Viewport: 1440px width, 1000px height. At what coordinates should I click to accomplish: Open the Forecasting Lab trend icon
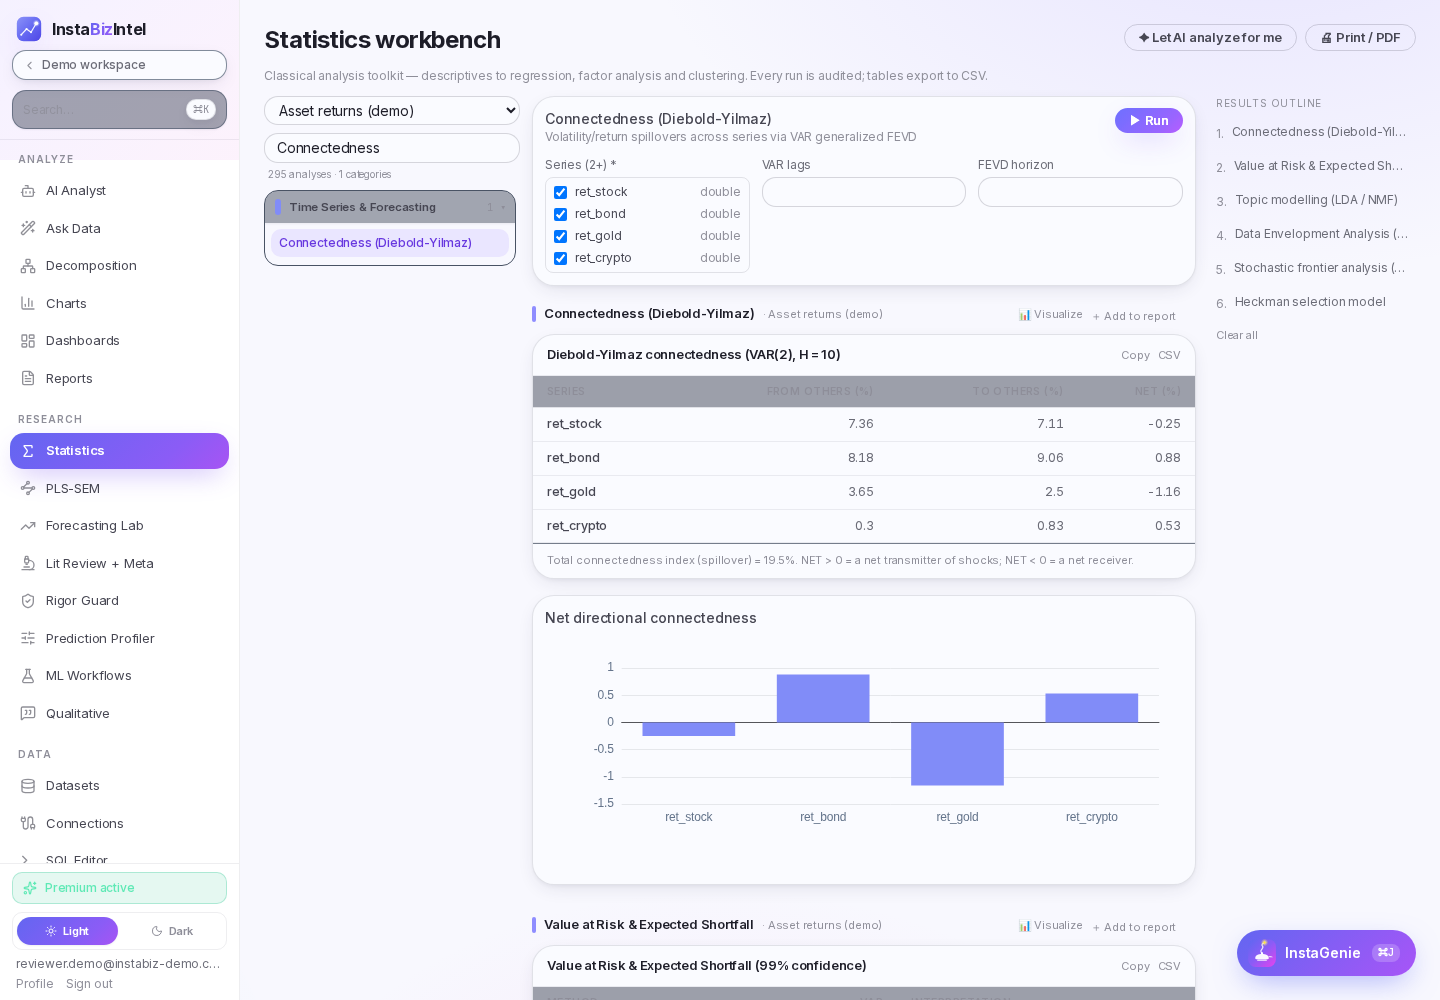point(28,526)
